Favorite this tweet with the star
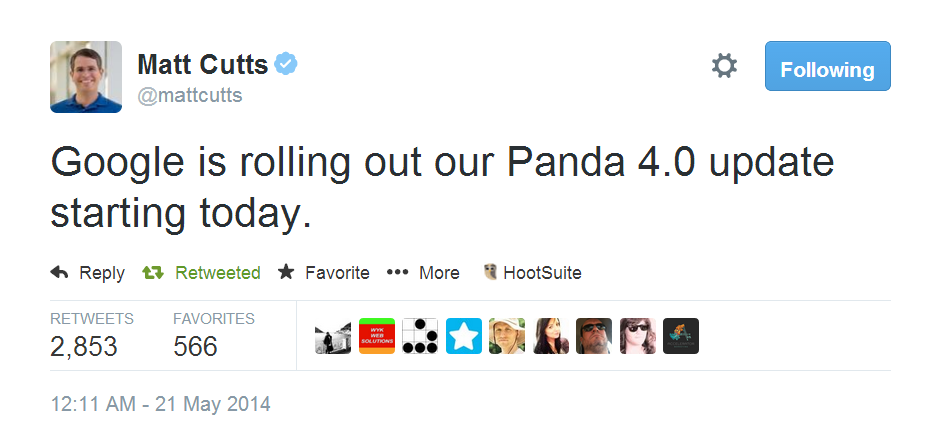 point(324,273)
